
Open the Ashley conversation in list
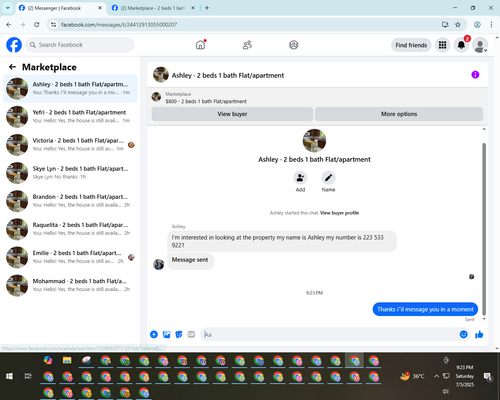pyautogui.click(x=70, y=89)
